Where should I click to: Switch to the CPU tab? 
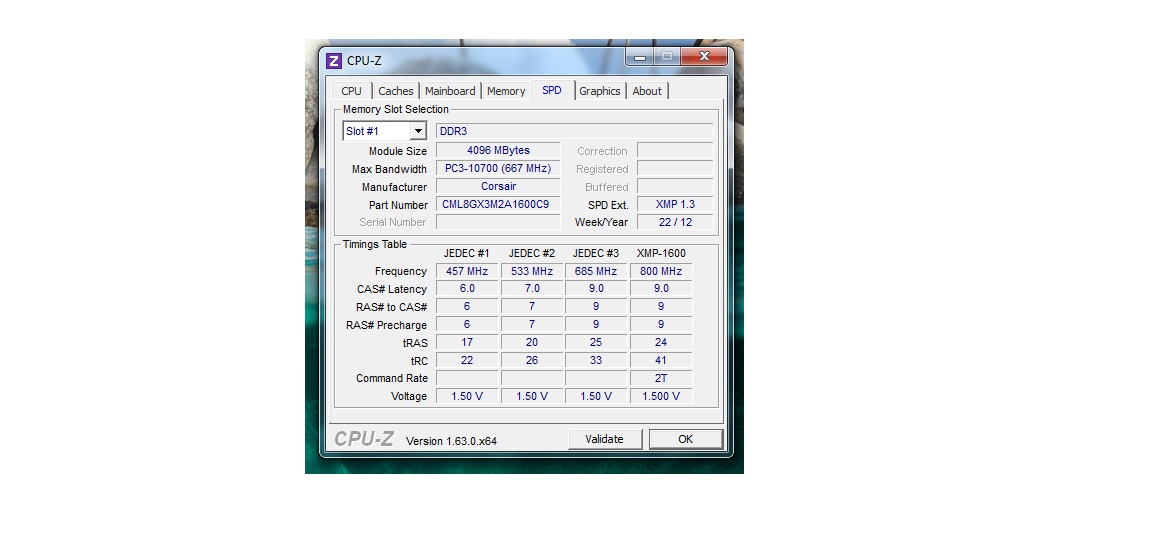point(351,91)
